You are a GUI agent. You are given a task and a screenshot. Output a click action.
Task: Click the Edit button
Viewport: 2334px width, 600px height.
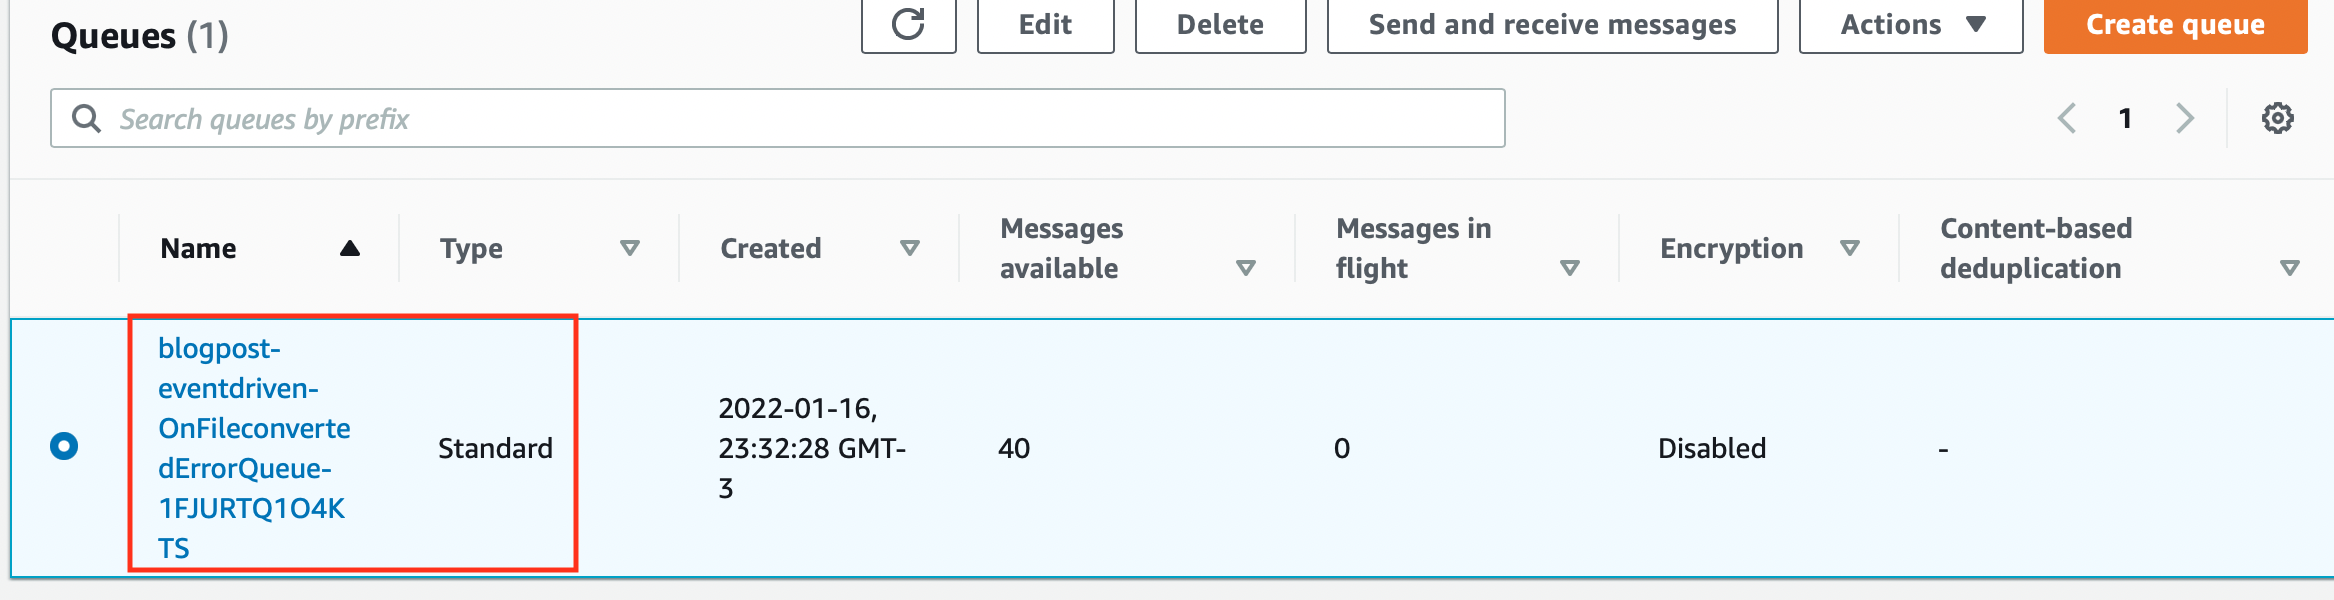coord(1045,25)
